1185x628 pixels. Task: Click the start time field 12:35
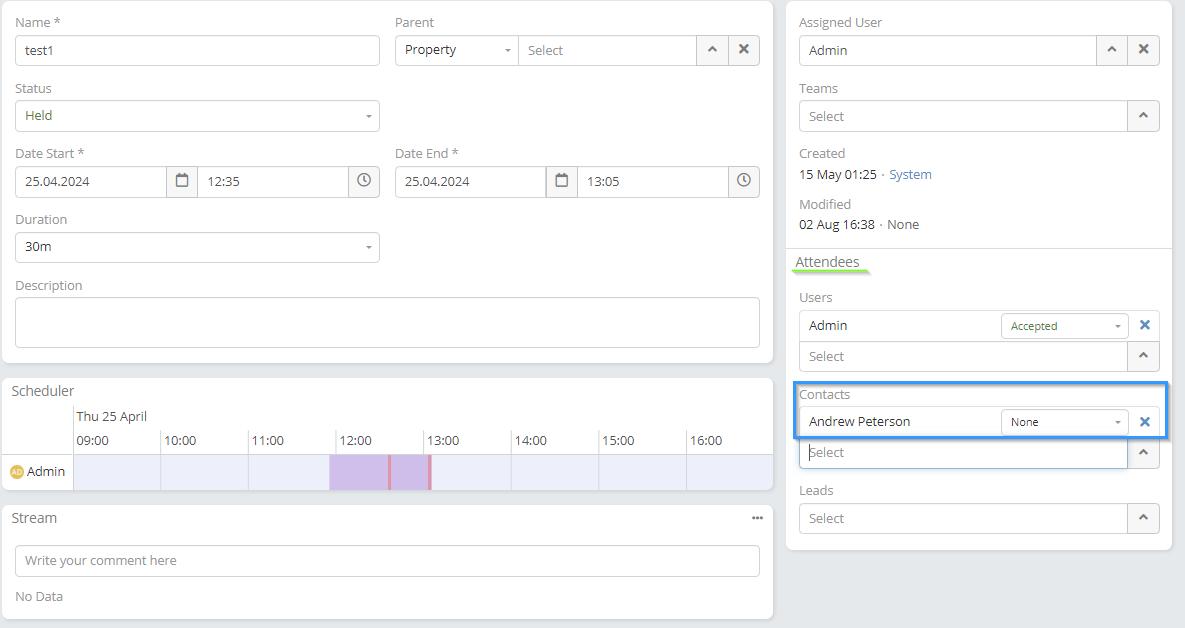[x=273, y=181]
